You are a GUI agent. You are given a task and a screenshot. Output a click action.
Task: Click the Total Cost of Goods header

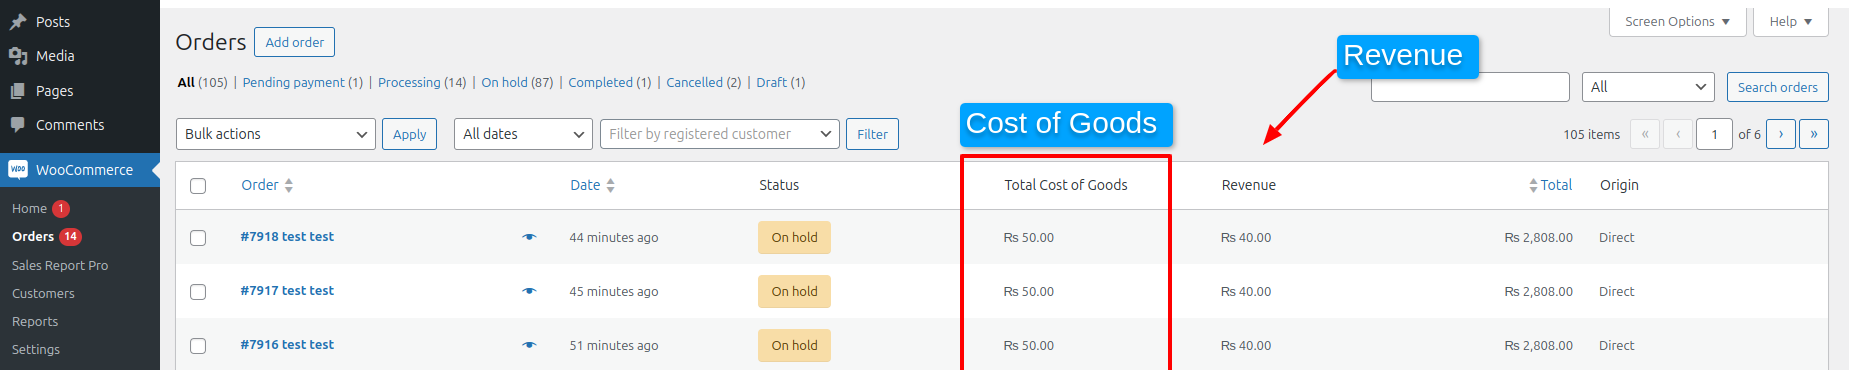click(x=1066, y=185)
